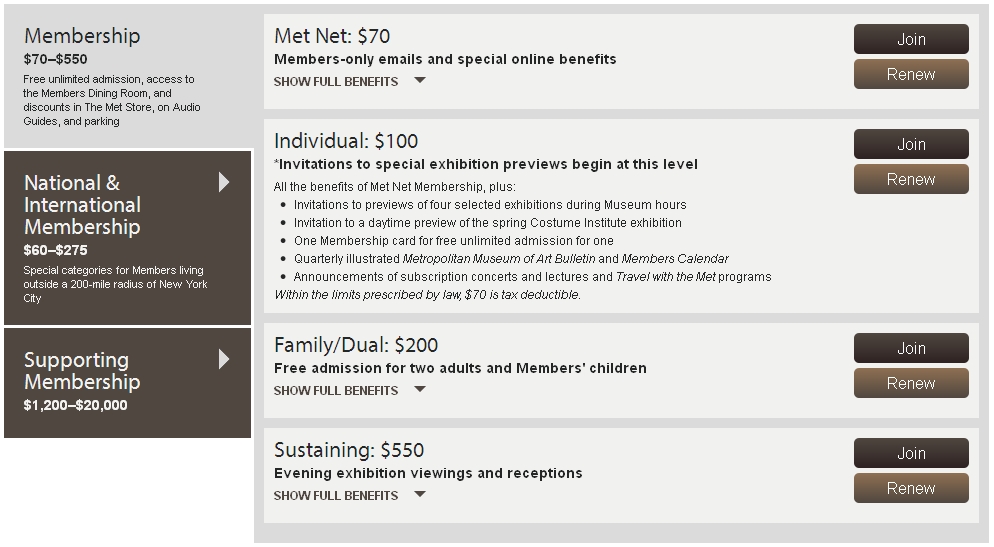Join the Individual $100 membership
The image size is (994, 547).
pyautogui.click(x=911, y=144)
